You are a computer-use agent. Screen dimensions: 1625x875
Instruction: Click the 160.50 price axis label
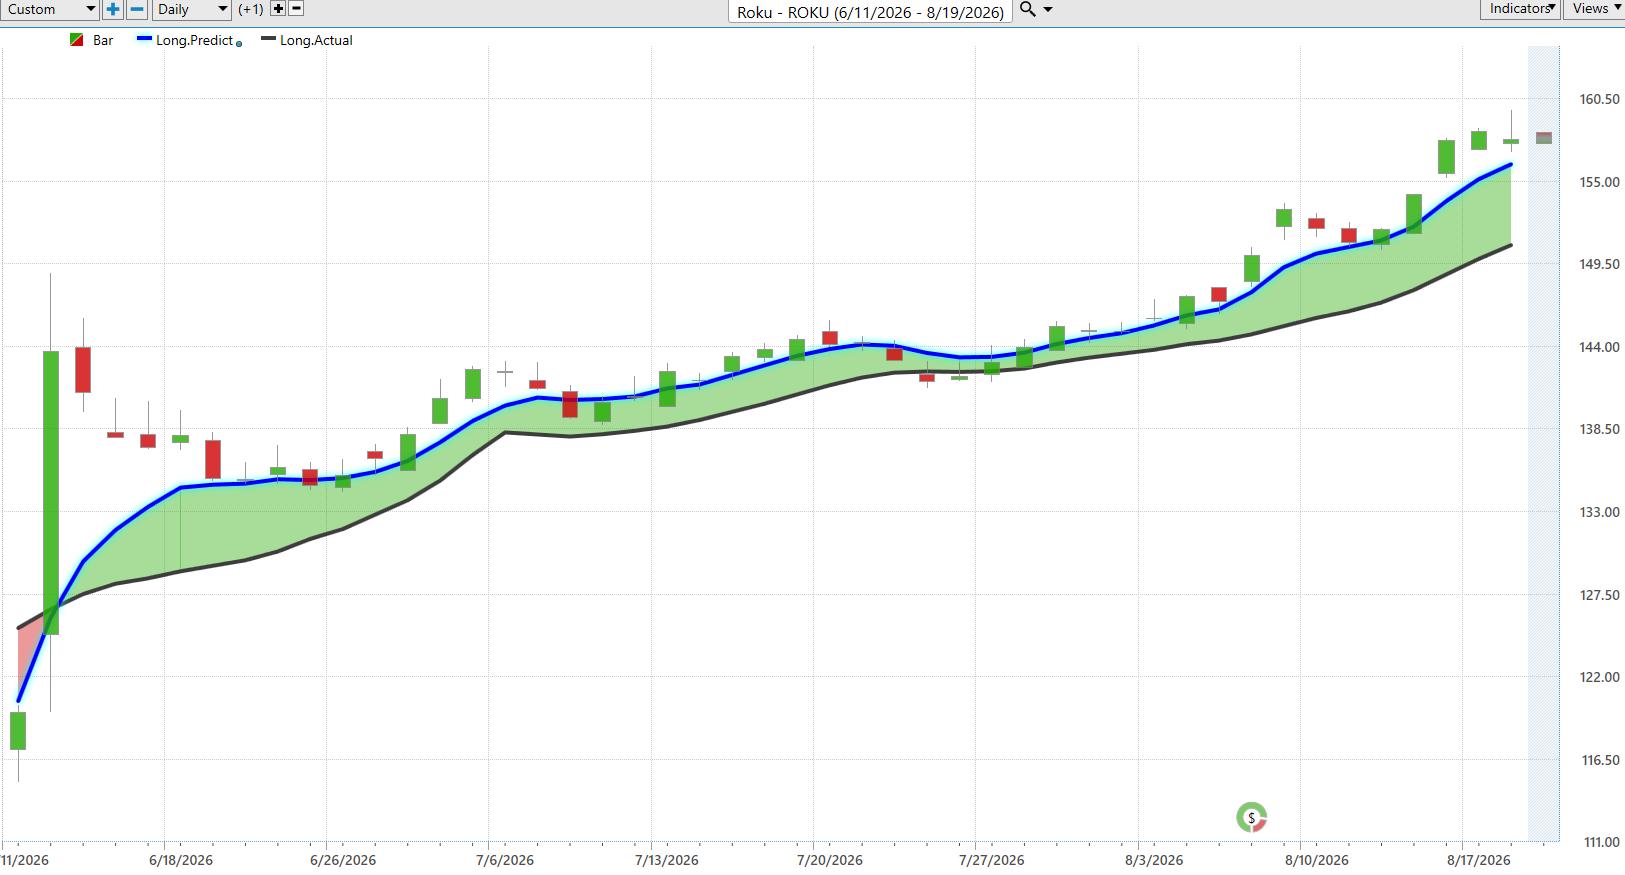tap(1599, 99)
